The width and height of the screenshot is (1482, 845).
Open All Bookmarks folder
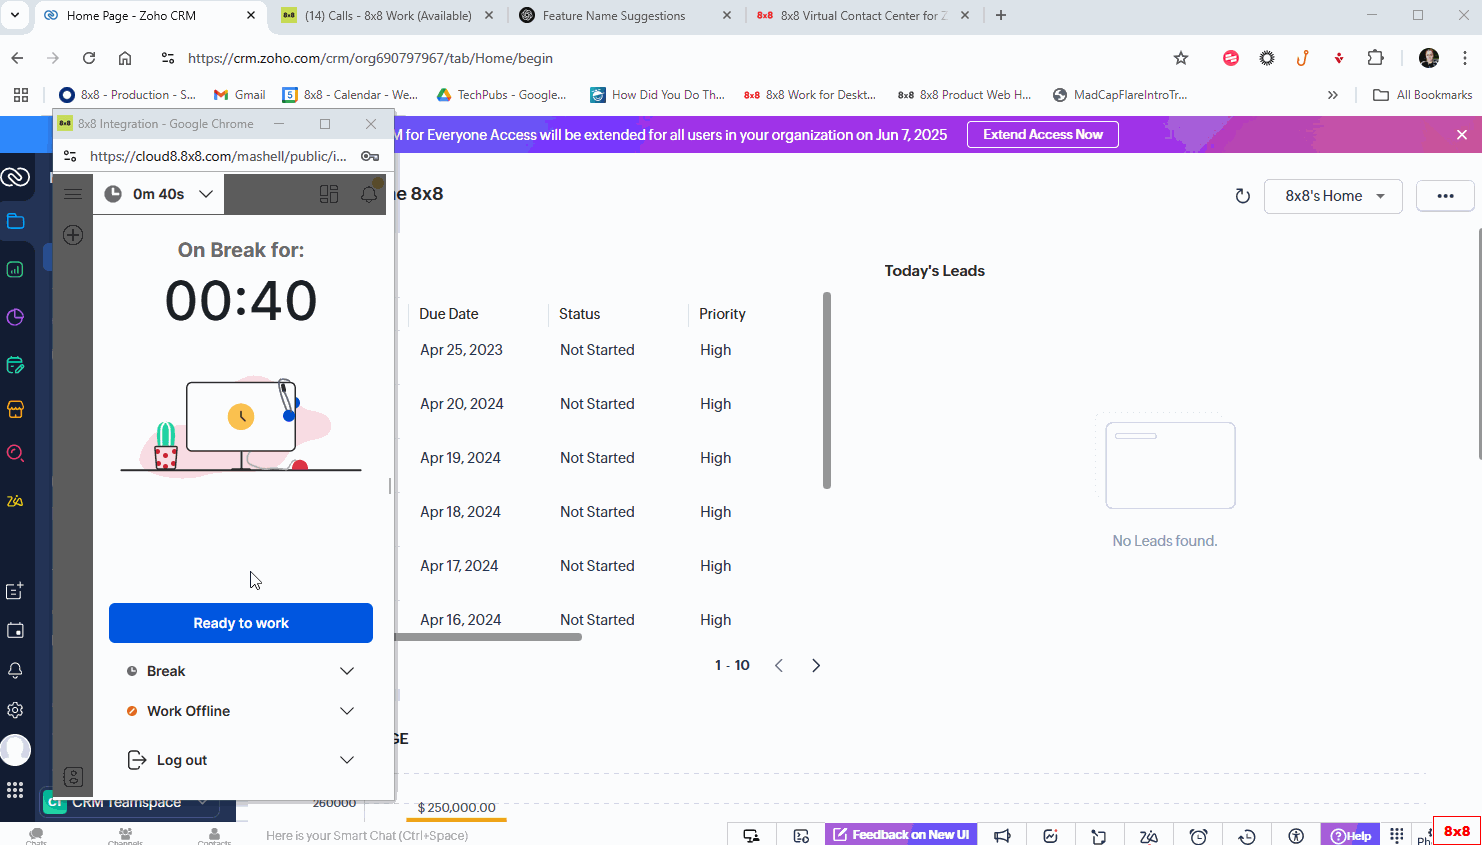coord(1422,95)
